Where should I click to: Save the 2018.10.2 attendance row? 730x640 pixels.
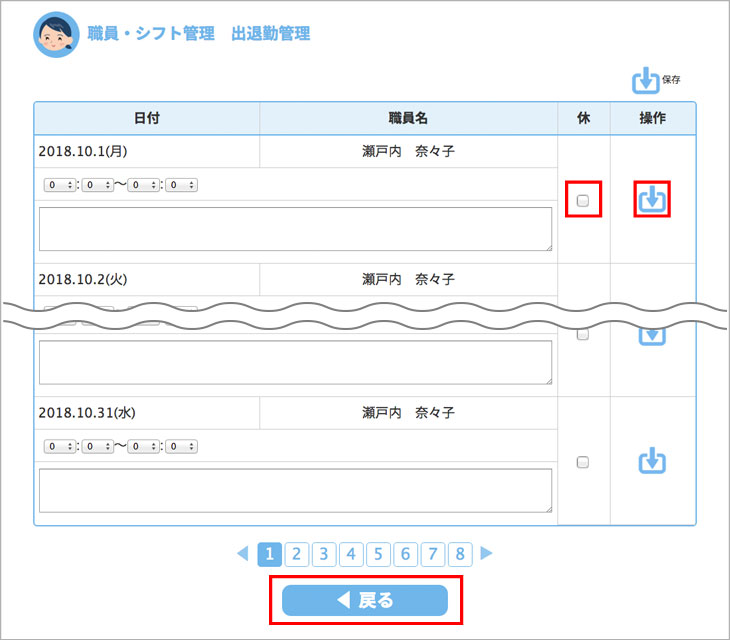click(652, 334)
